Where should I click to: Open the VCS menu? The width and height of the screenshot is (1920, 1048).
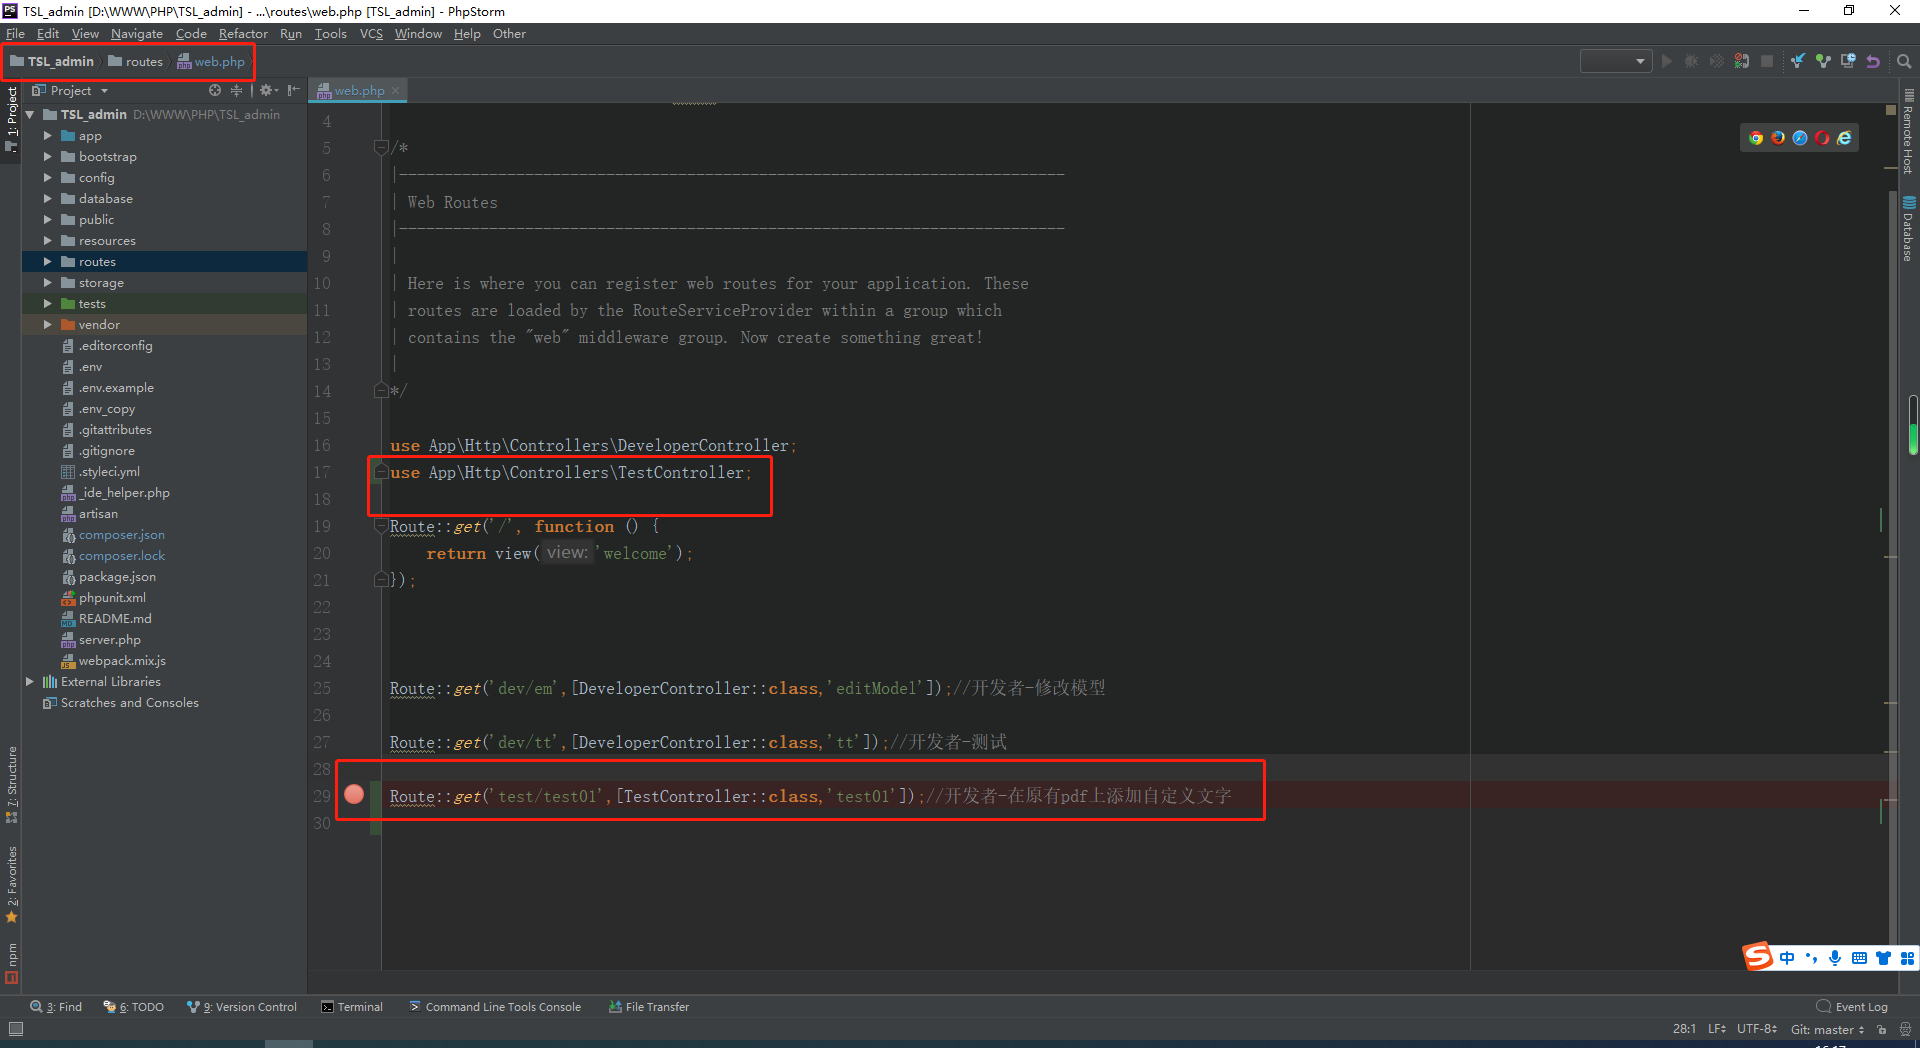coord(370,33)
